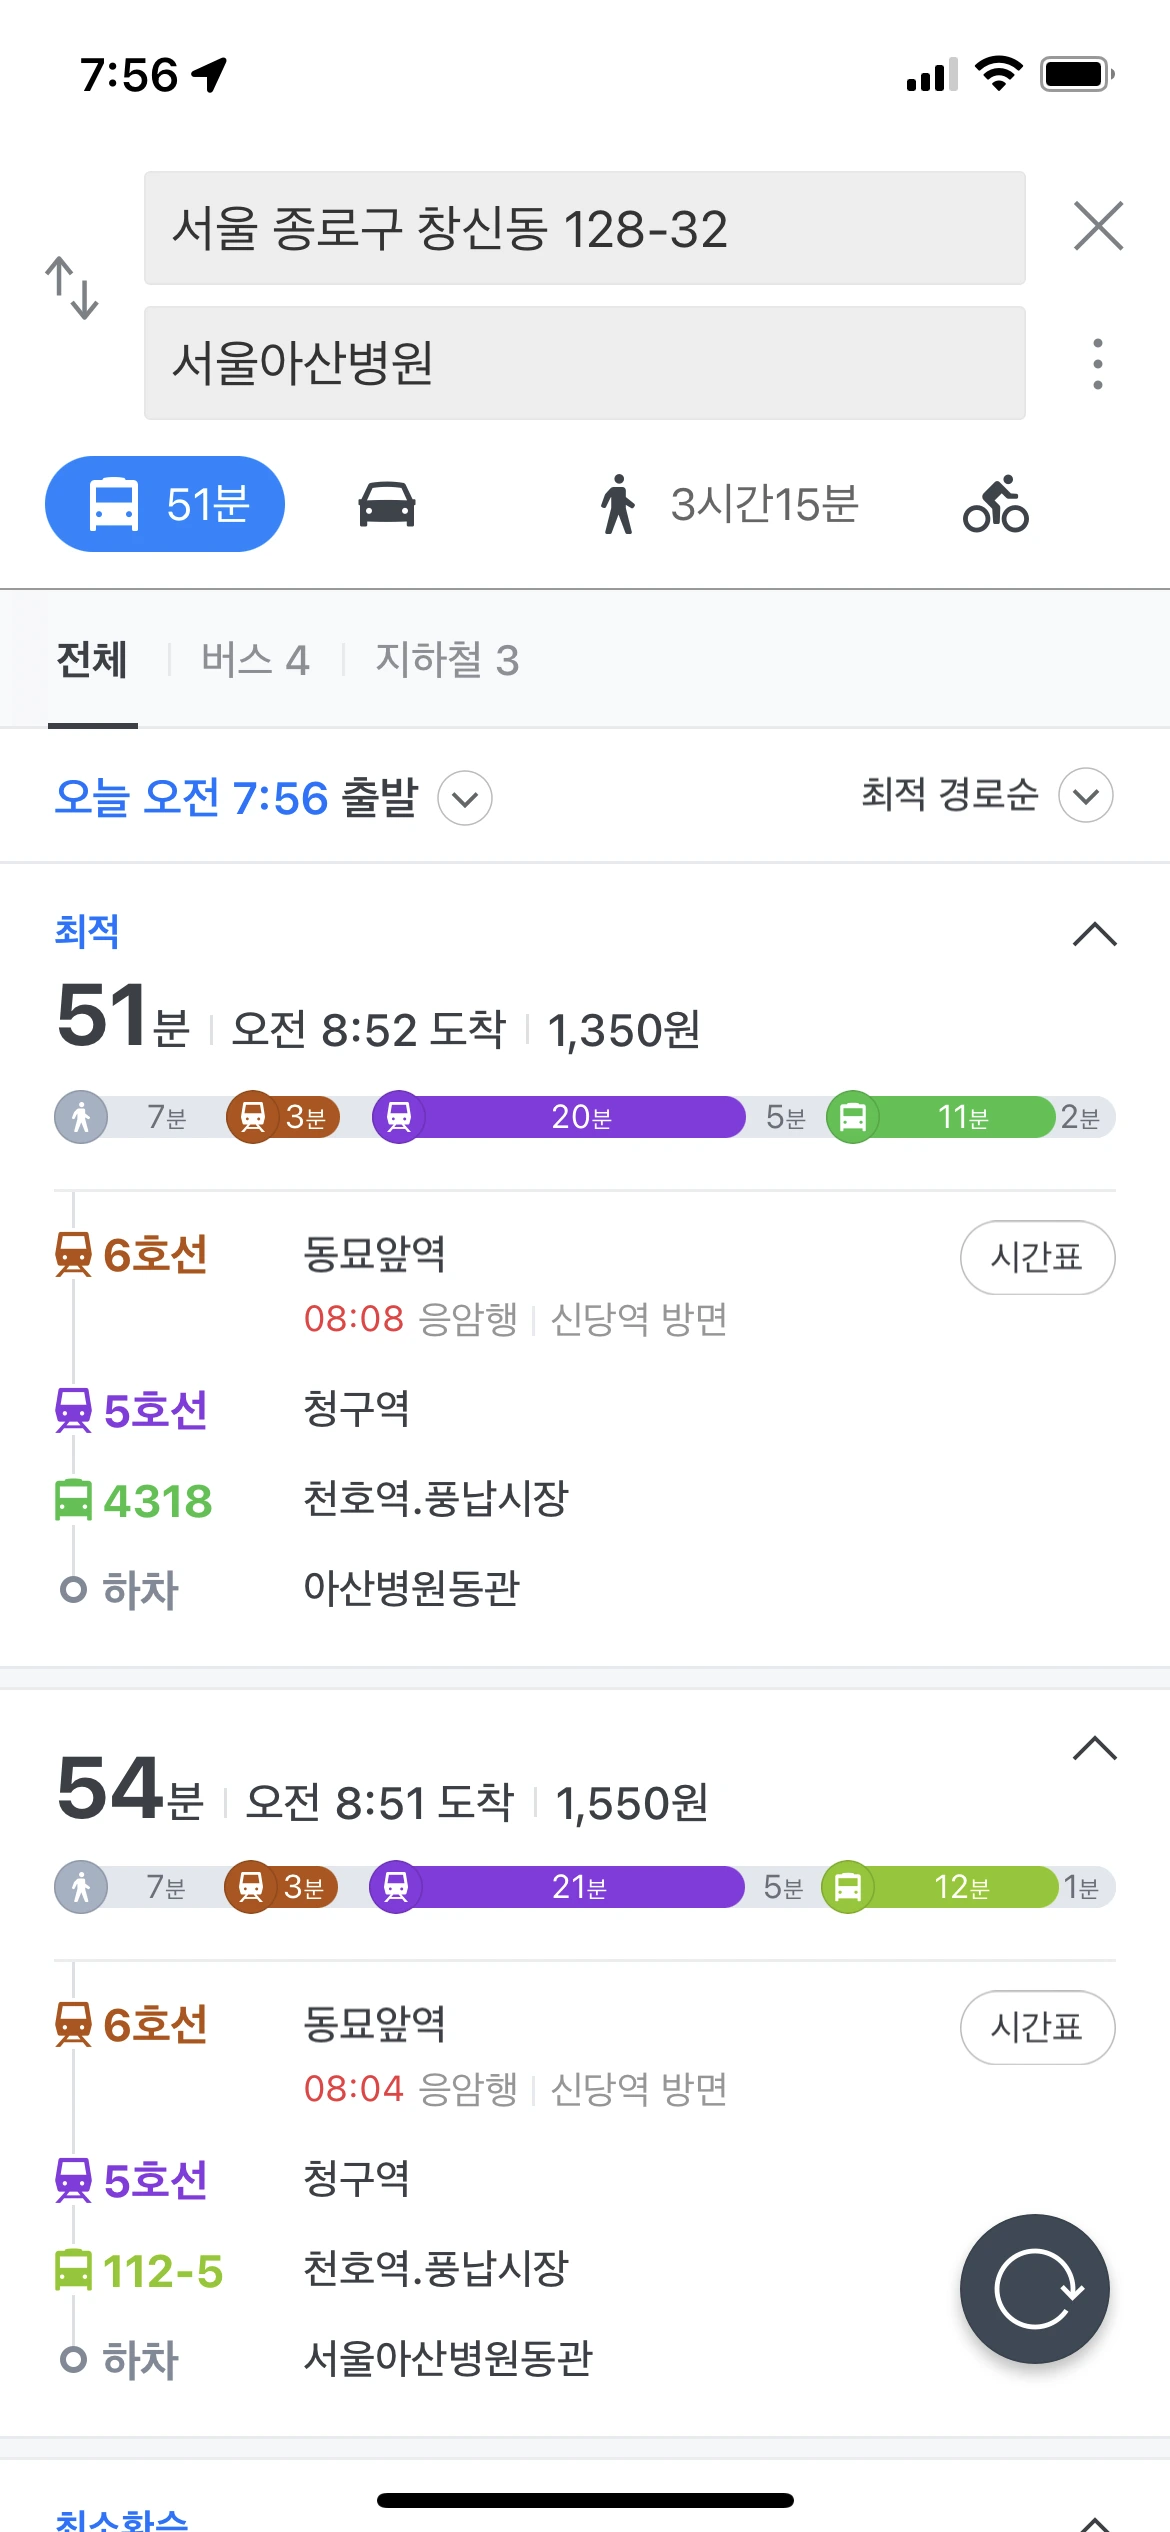Open the 최적 경로순 sort dropdown
This screenshot has height=2532, width=1170.
pyautogui.click(x=986, y=796)
